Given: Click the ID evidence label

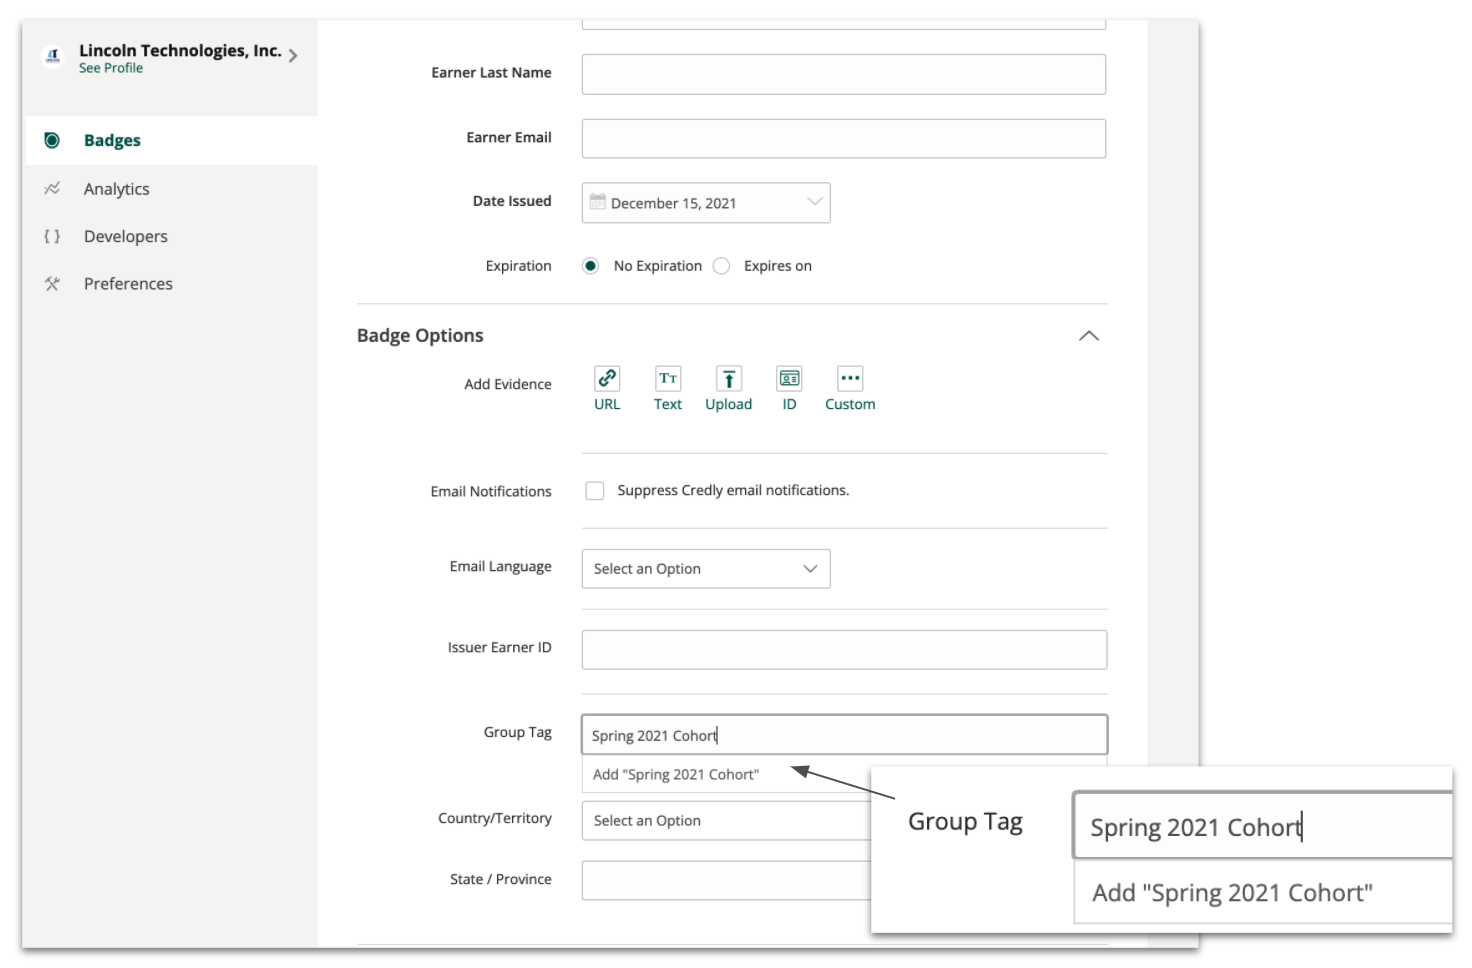Looking at the screenshot, I should 789,404.
